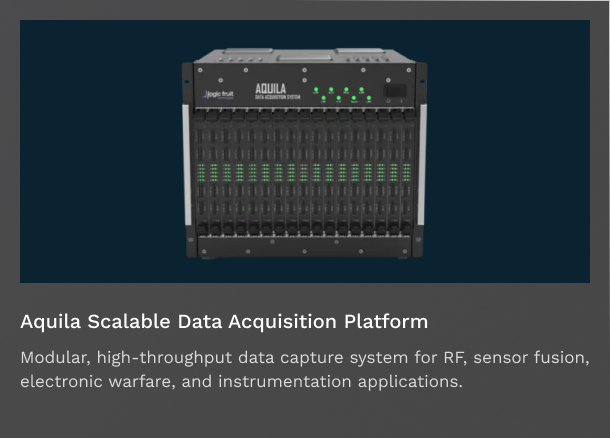Click the top-right green status LED
The image size is (610, 438).
(362, 90)
